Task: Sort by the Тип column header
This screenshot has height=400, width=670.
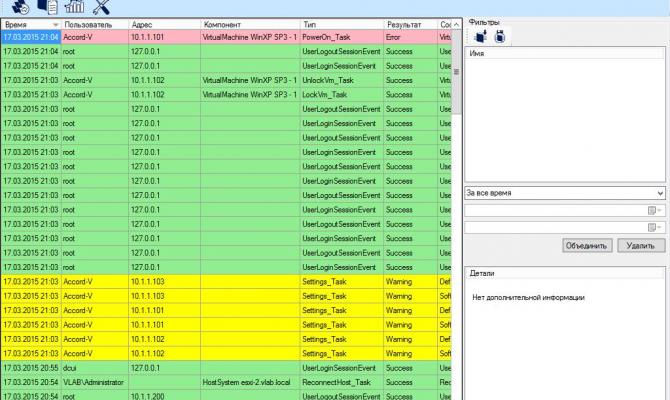Action: coord(341,25)
